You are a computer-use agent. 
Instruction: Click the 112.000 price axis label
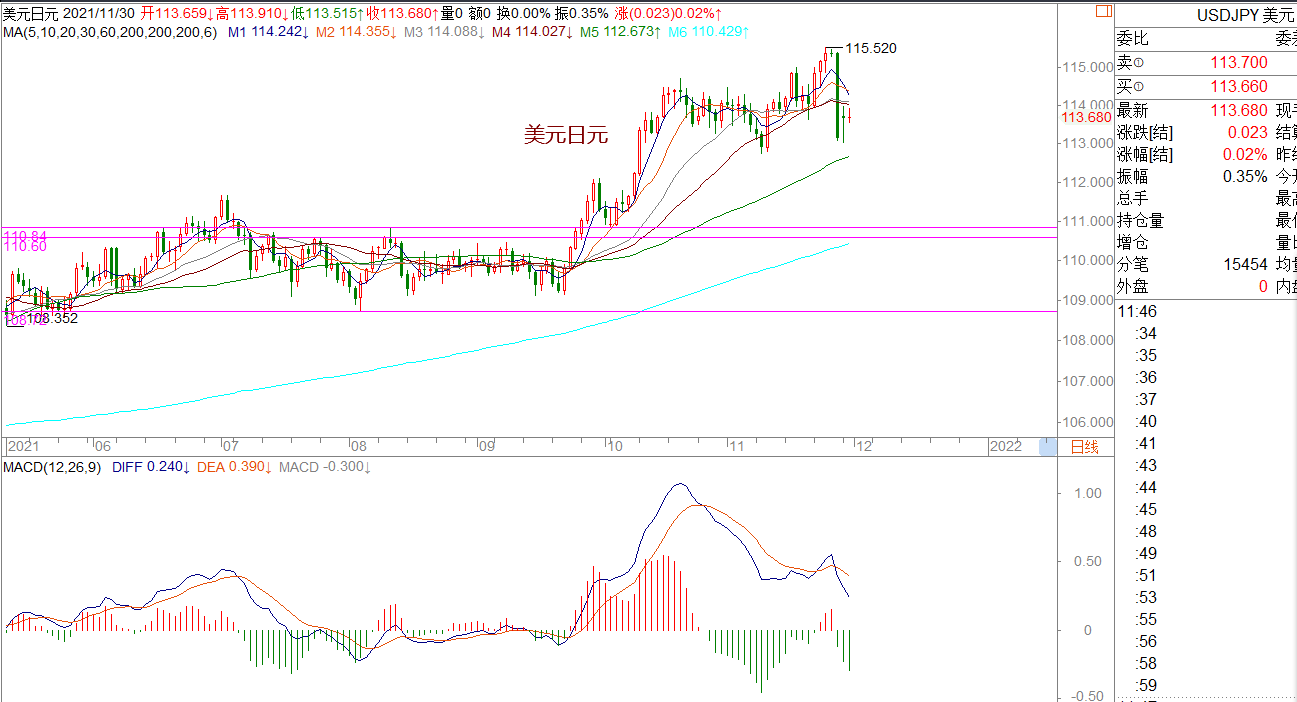[1087, 182]
